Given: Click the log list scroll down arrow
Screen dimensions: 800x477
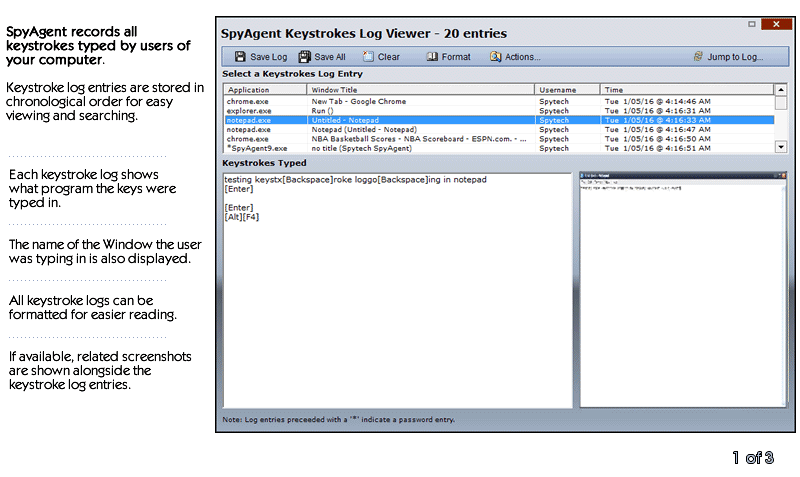Looking at the screenshot, I should 781,147.
